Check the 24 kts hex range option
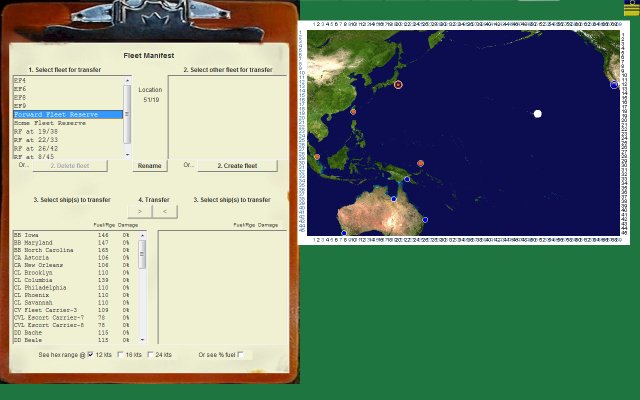 tap(151, 355)
